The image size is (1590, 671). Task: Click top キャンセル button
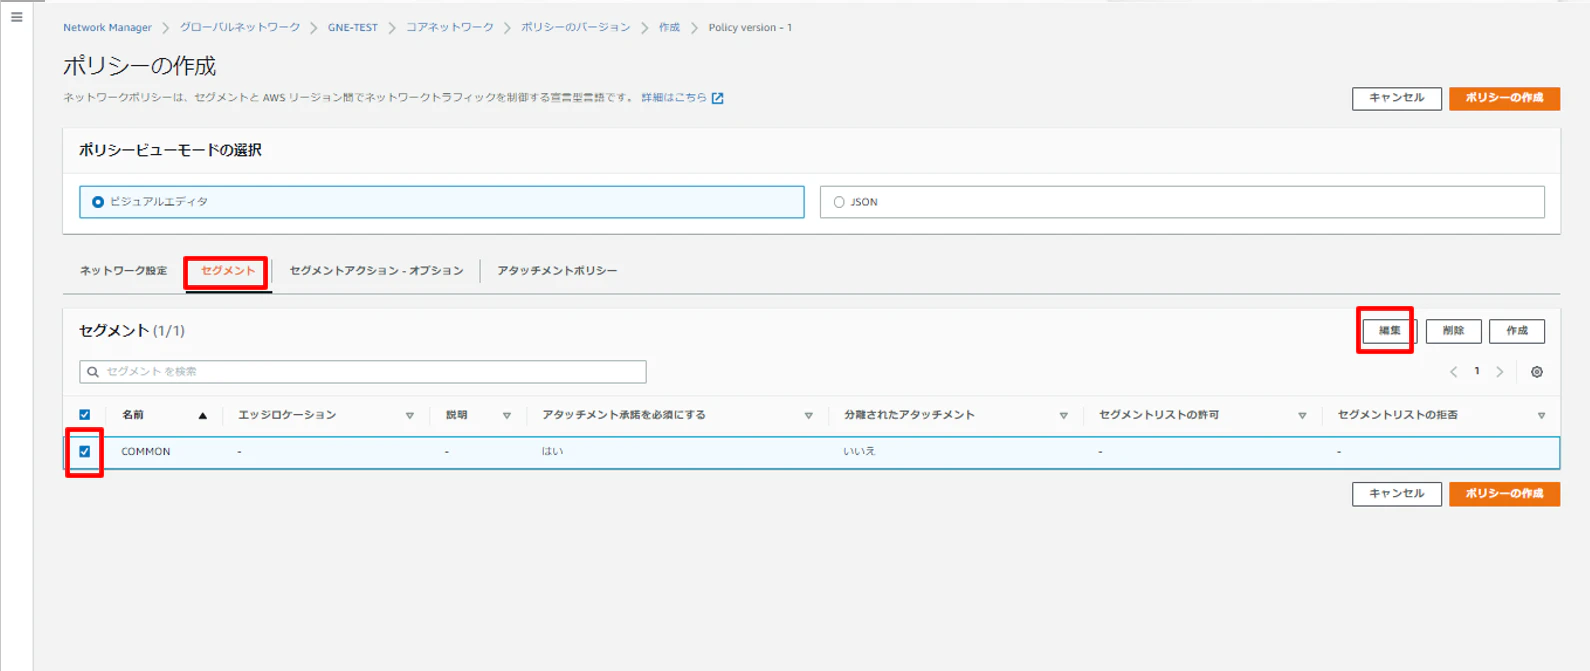point(1397,98)
